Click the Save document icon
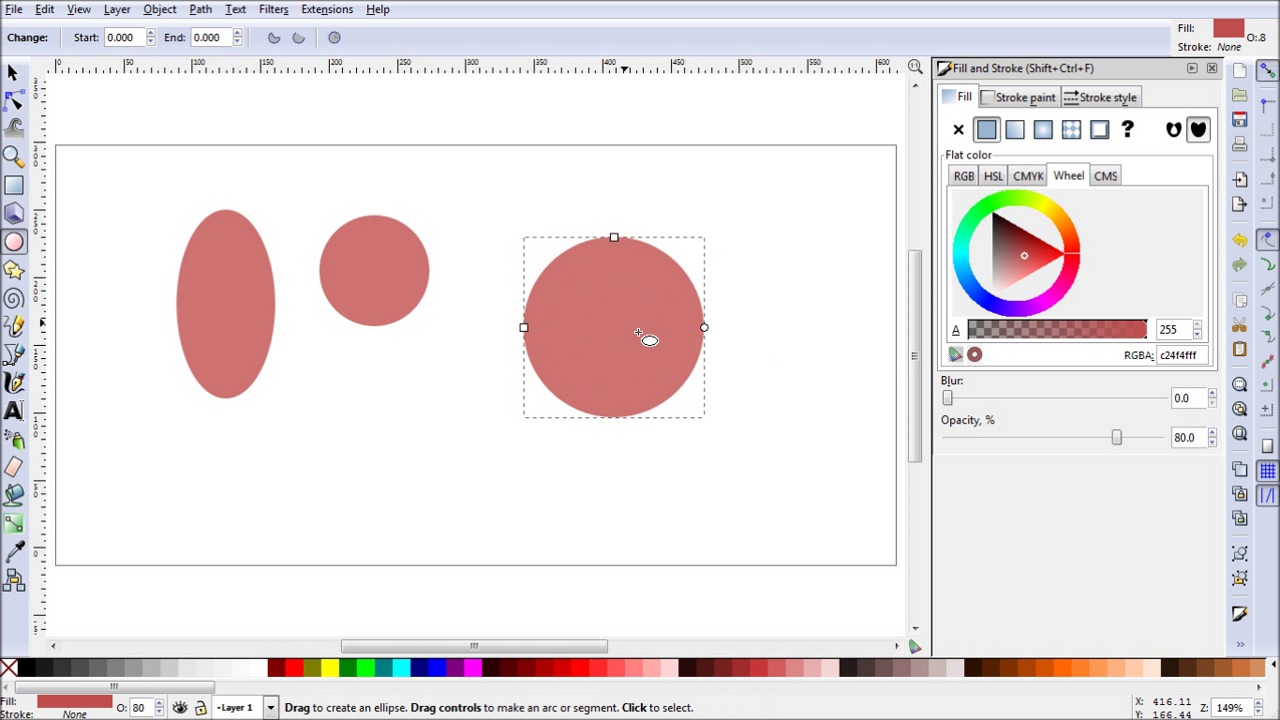Viewport: 1280px width, 720px height. [x=1240, y=120]
